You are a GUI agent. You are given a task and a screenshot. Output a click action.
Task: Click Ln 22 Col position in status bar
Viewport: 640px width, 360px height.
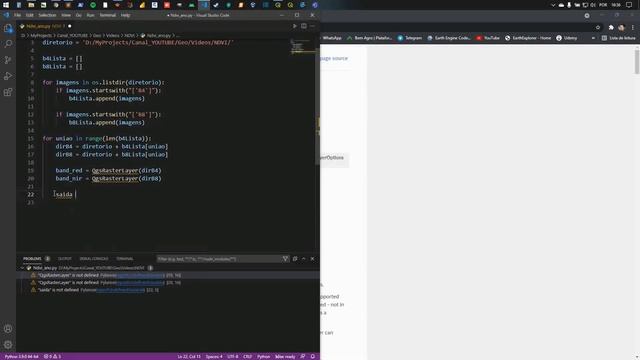pyautogui.click(x=189, y=356)
